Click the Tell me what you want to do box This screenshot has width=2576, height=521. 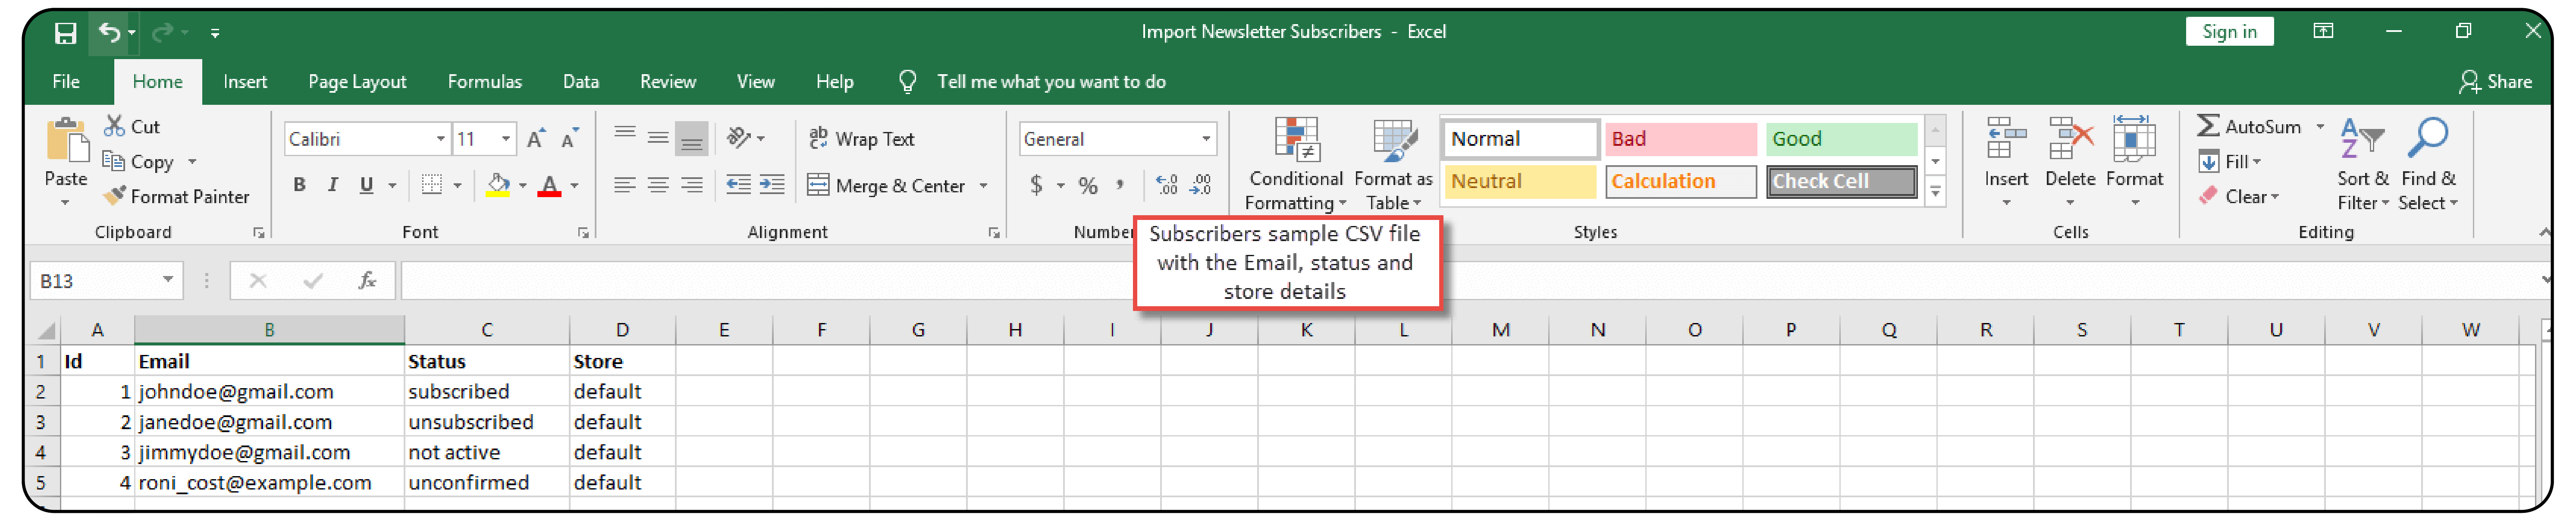(1051, 82)
